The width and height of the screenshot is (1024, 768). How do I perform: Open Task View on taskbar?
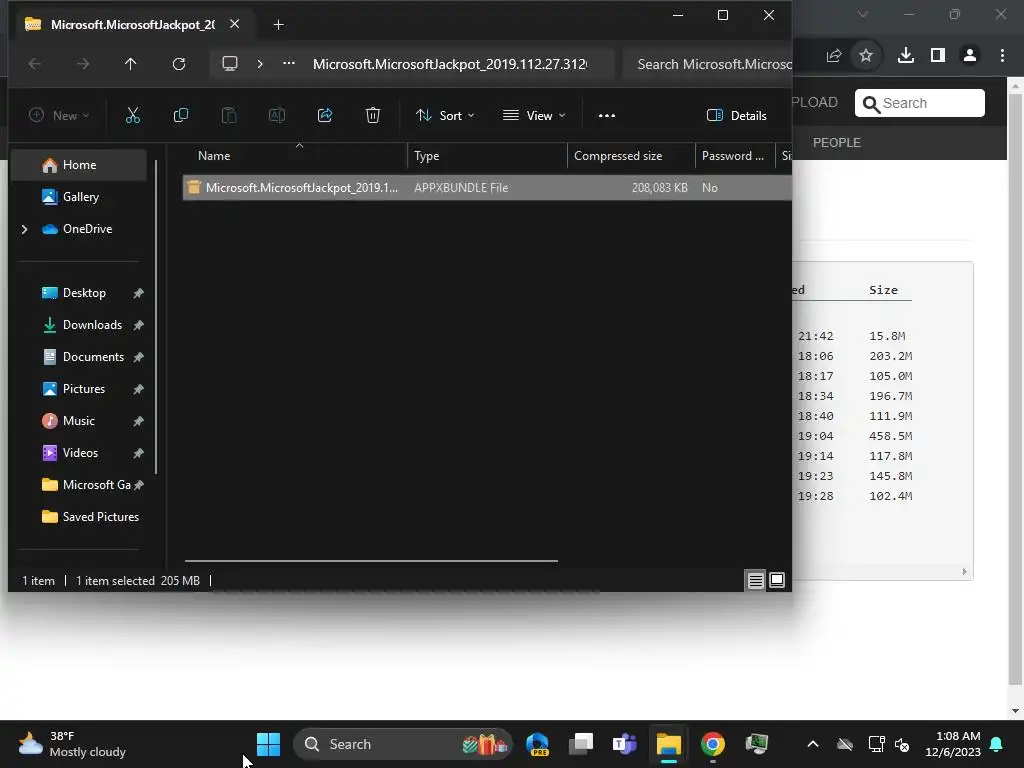point(581,744)
